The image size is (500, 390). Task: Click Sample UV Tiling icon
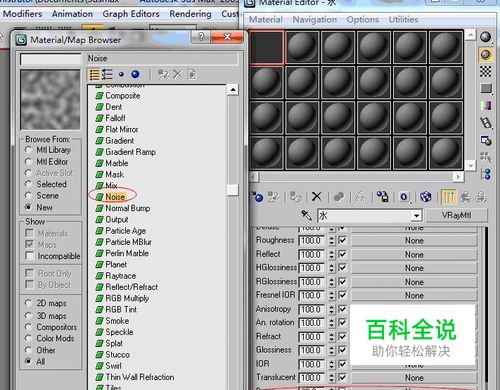point(486,89)
